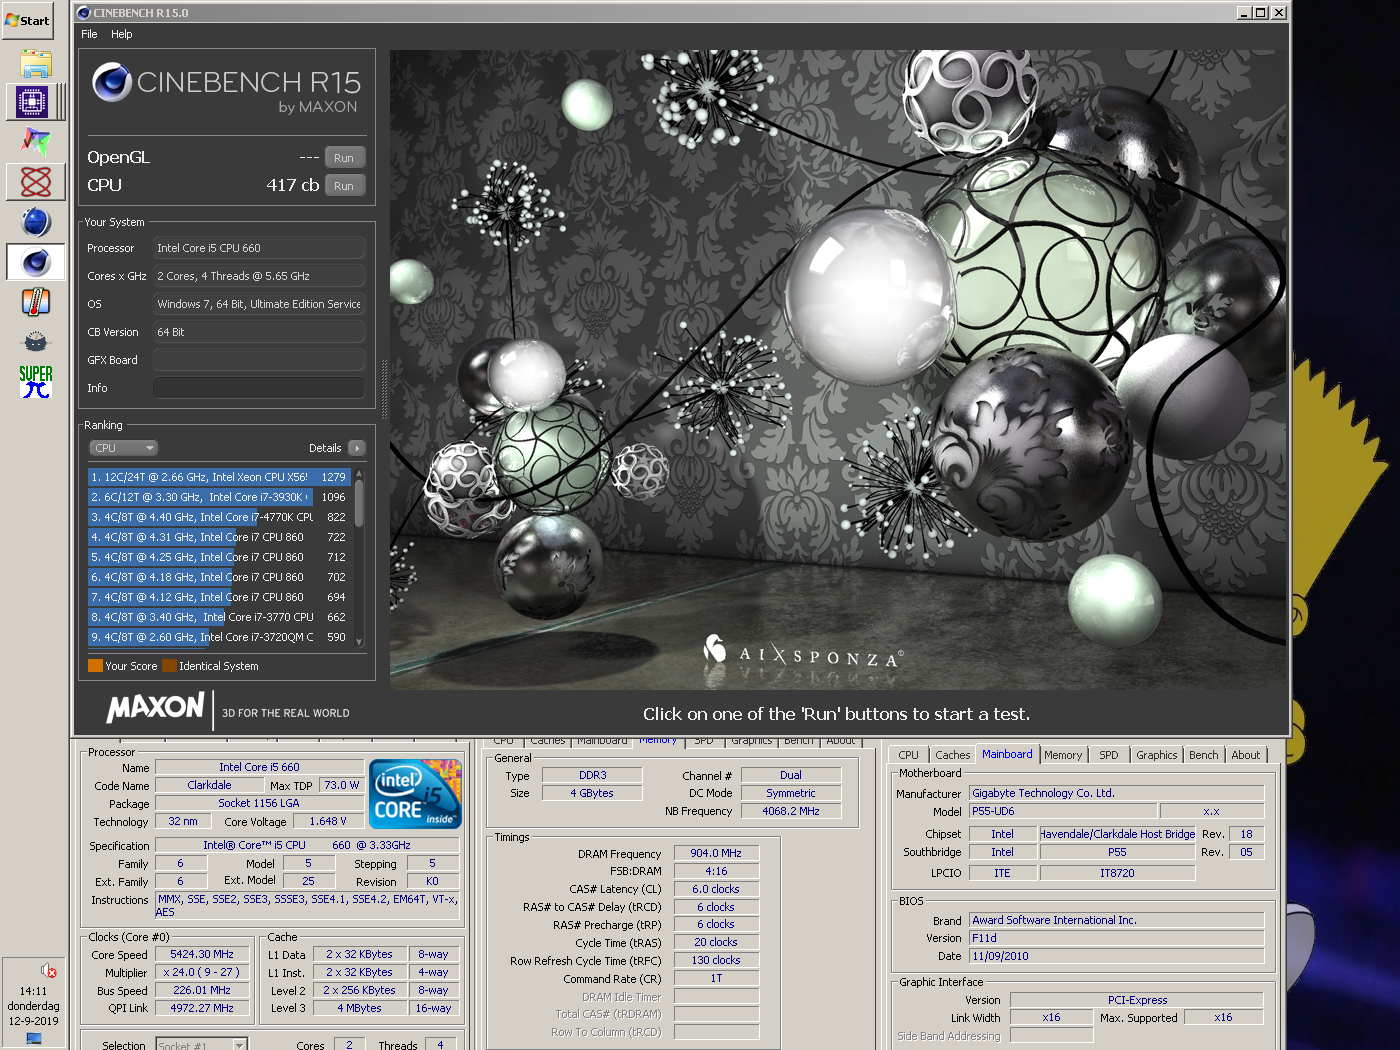Click the Processor field Intel Core i5 CPU 660
Viewport: 1400px width, 1050px height.
point(259,248)
